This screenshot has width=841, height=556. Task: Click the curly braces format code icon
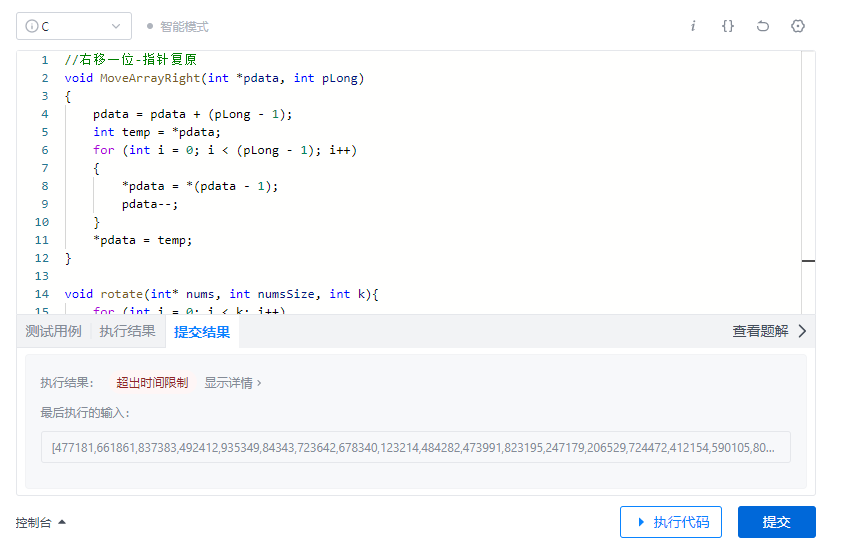(x=728, y=26)
